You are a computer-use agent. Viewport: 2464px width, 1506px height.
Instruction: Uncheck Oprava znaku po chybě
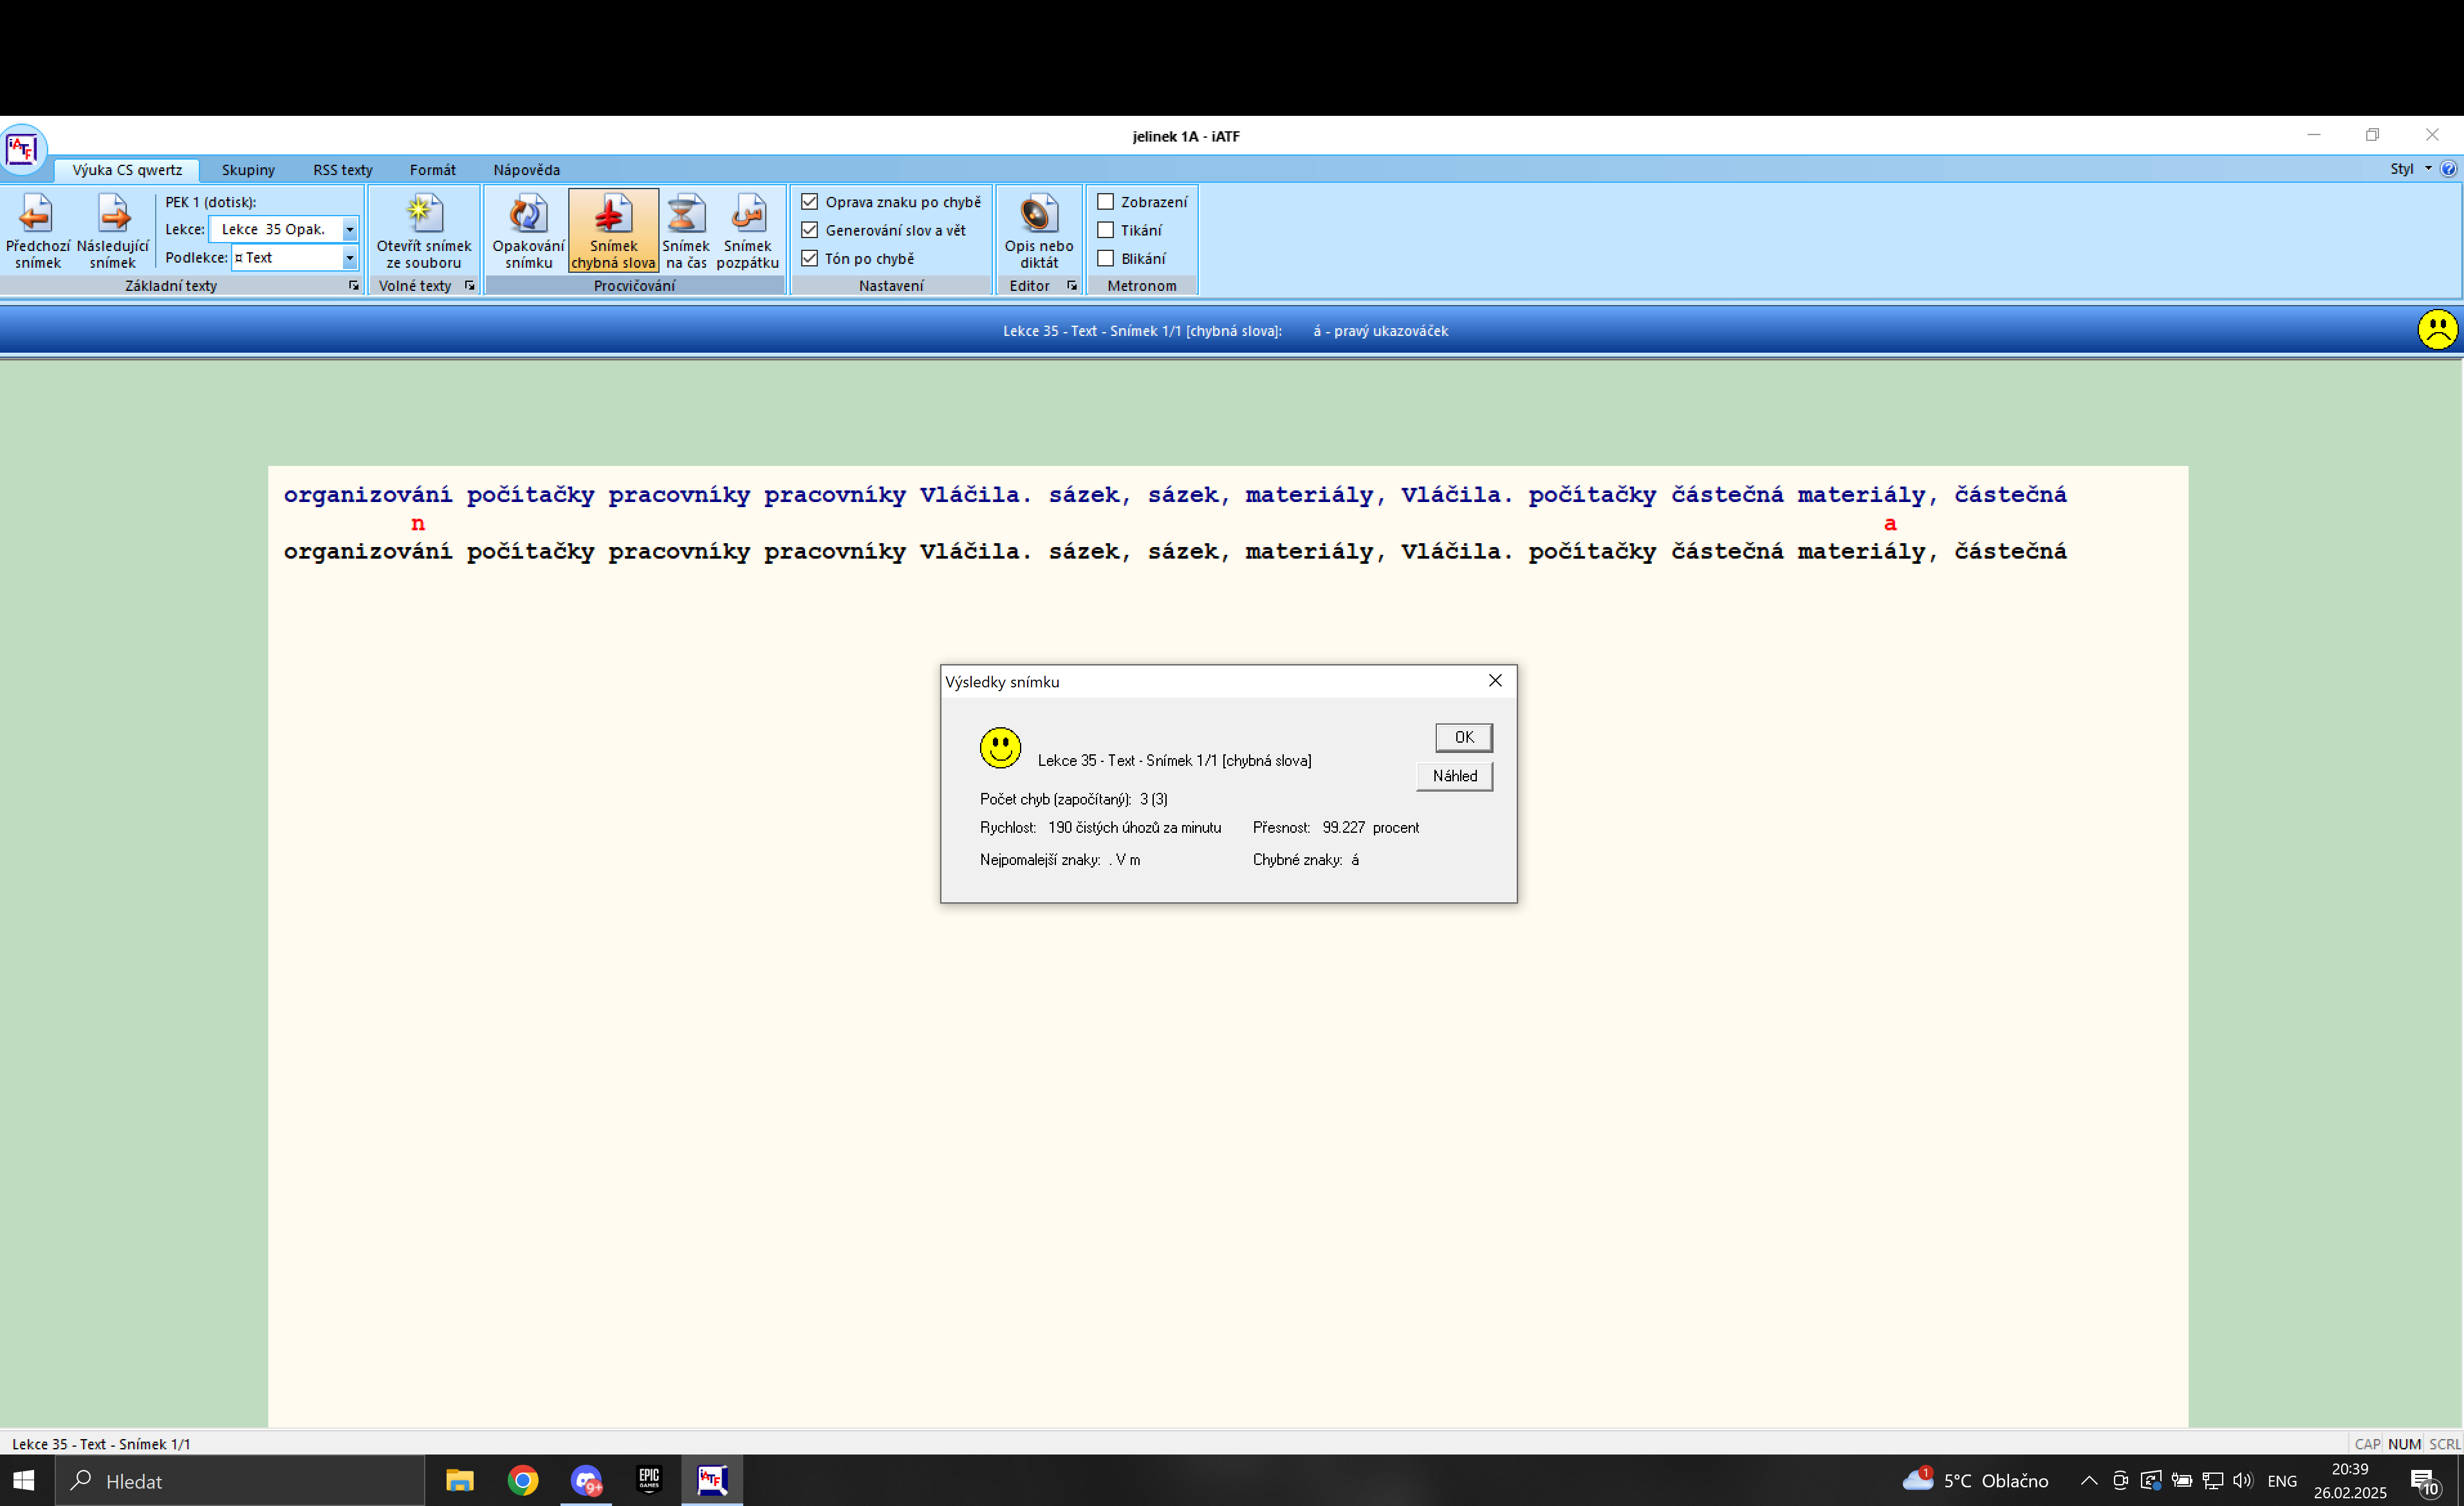click(x=810, y=202)
